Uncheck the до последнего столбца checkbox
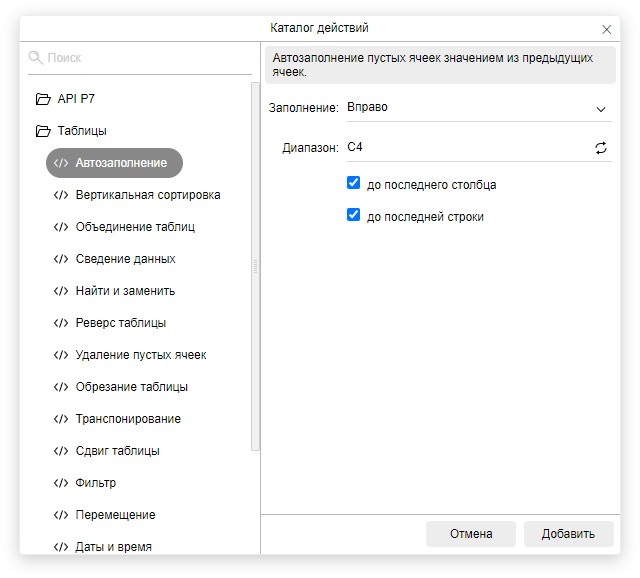Screen dimensions: 640x578 click(x=353, y=184)
